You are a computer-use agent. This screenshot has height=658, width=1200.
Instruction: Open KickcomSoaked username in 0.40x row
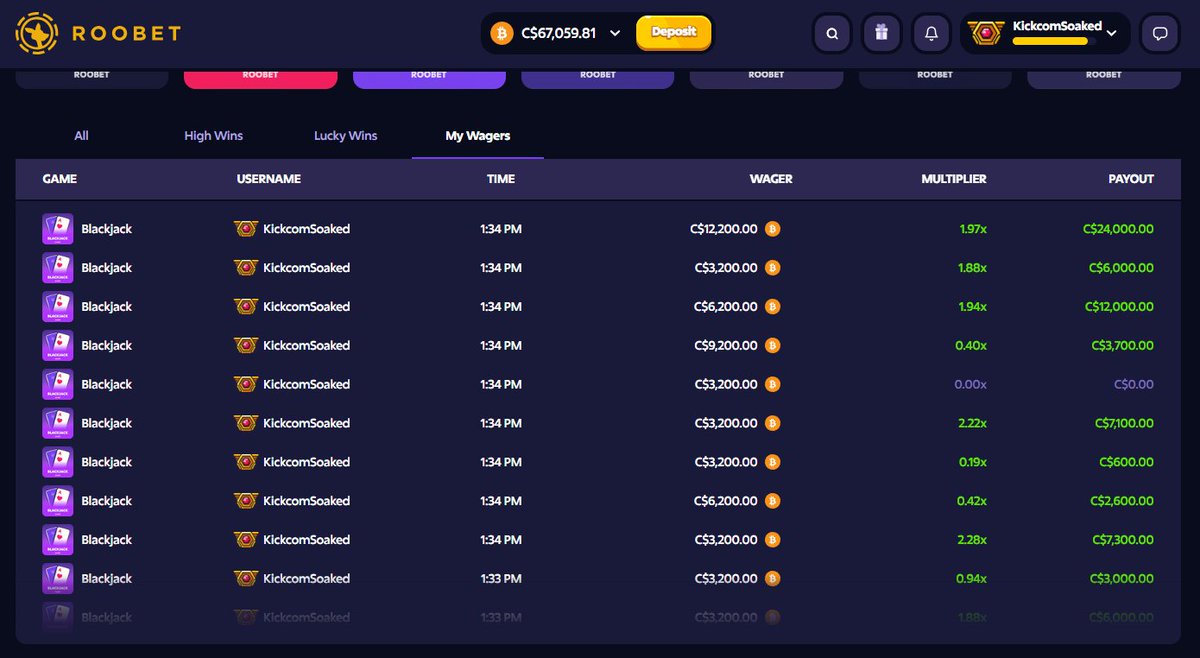tap(307, 346)
